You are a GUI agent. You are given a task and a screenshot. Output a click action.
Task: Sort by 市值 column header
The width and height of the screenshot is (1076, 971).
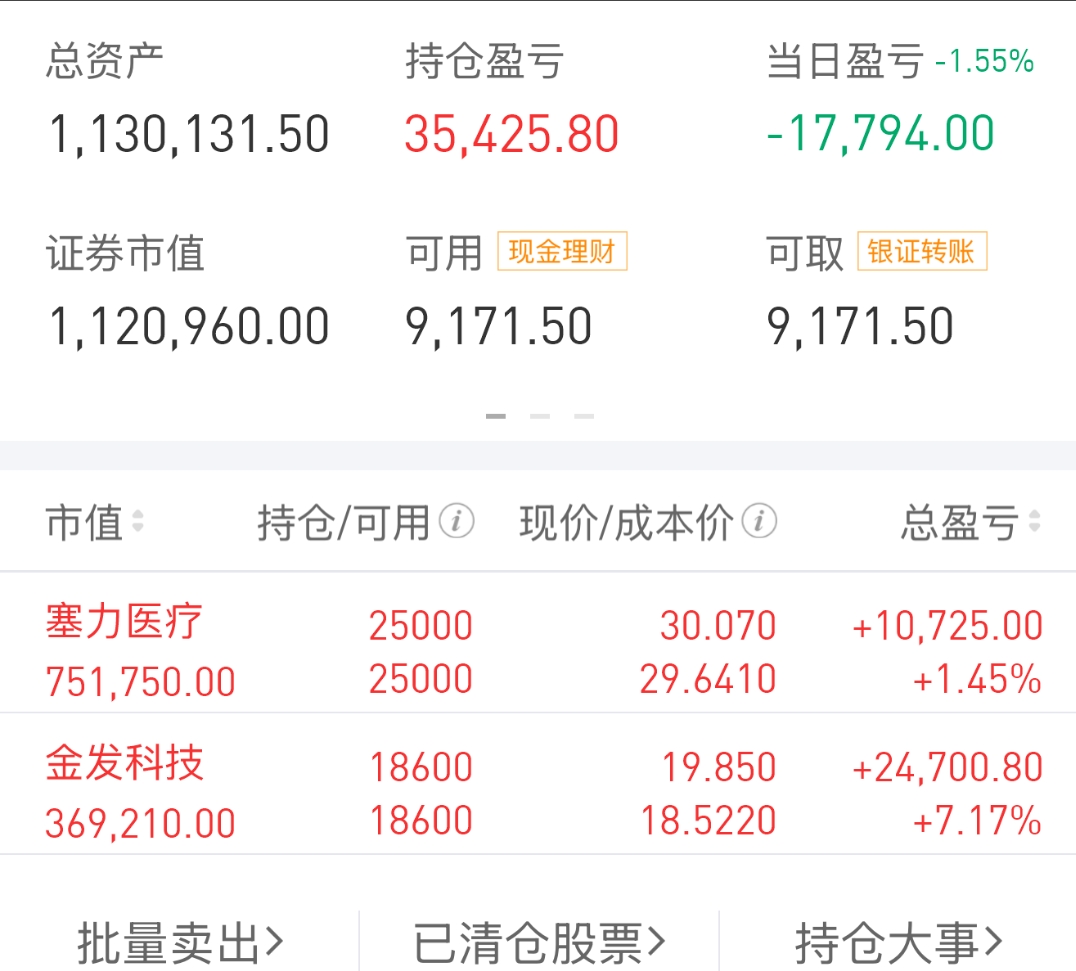click(84, 522)
